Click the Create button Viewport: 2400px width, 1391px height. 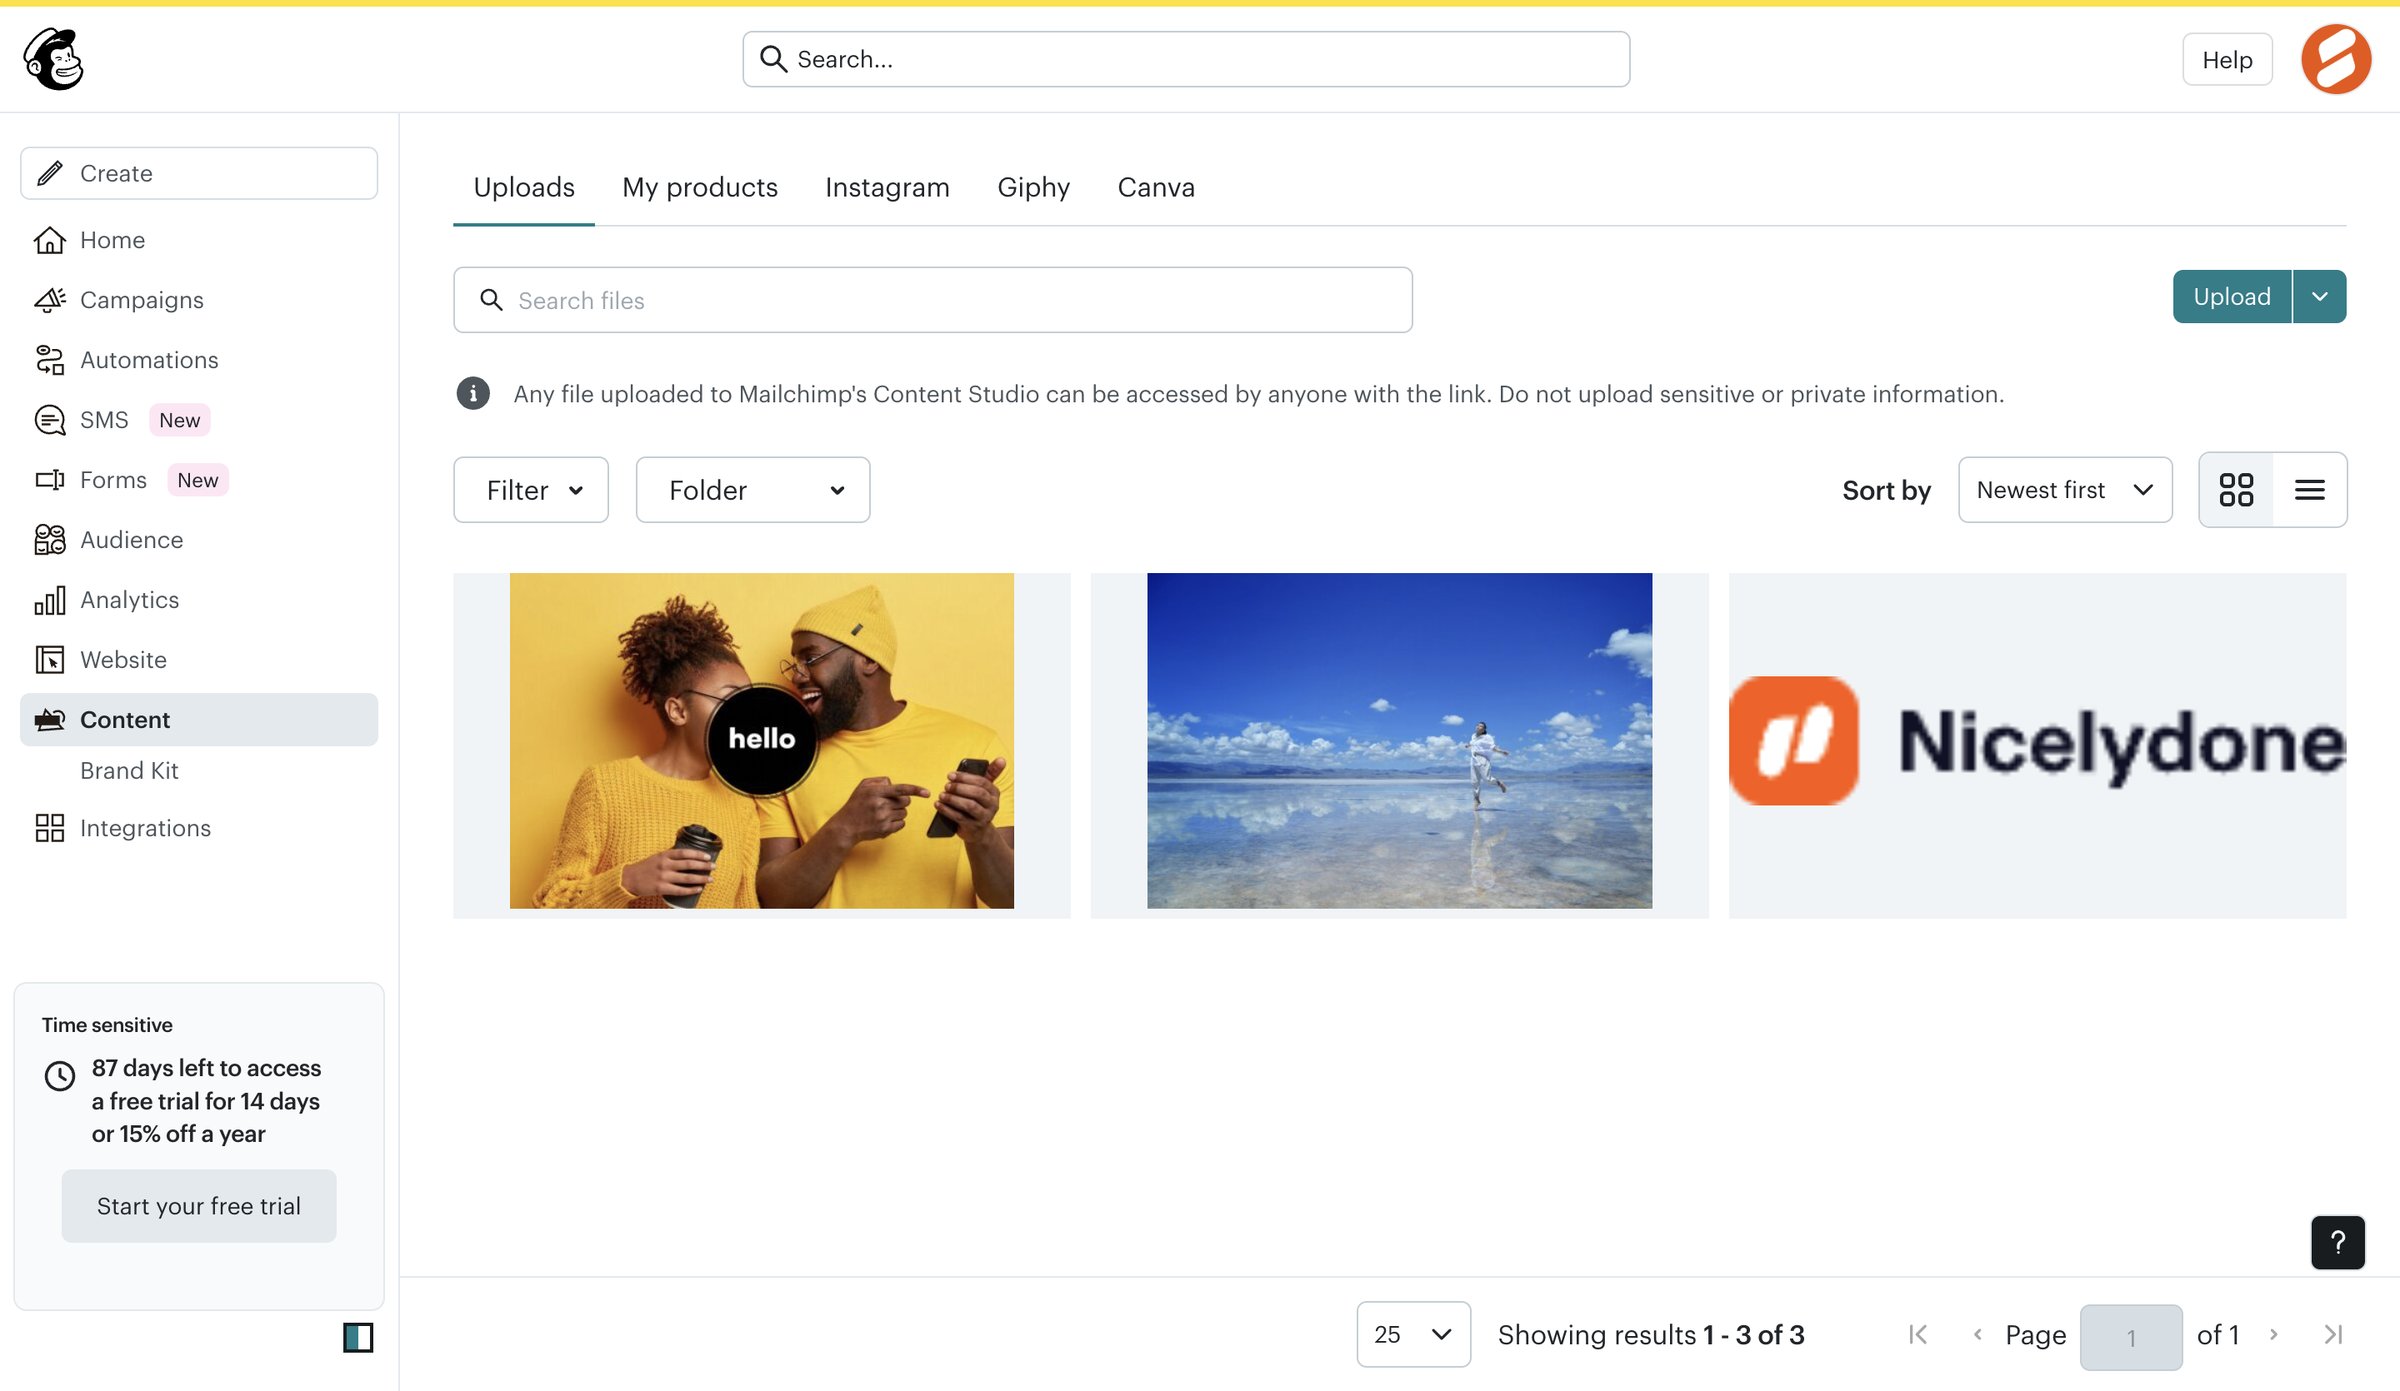(x=199, y=174)
